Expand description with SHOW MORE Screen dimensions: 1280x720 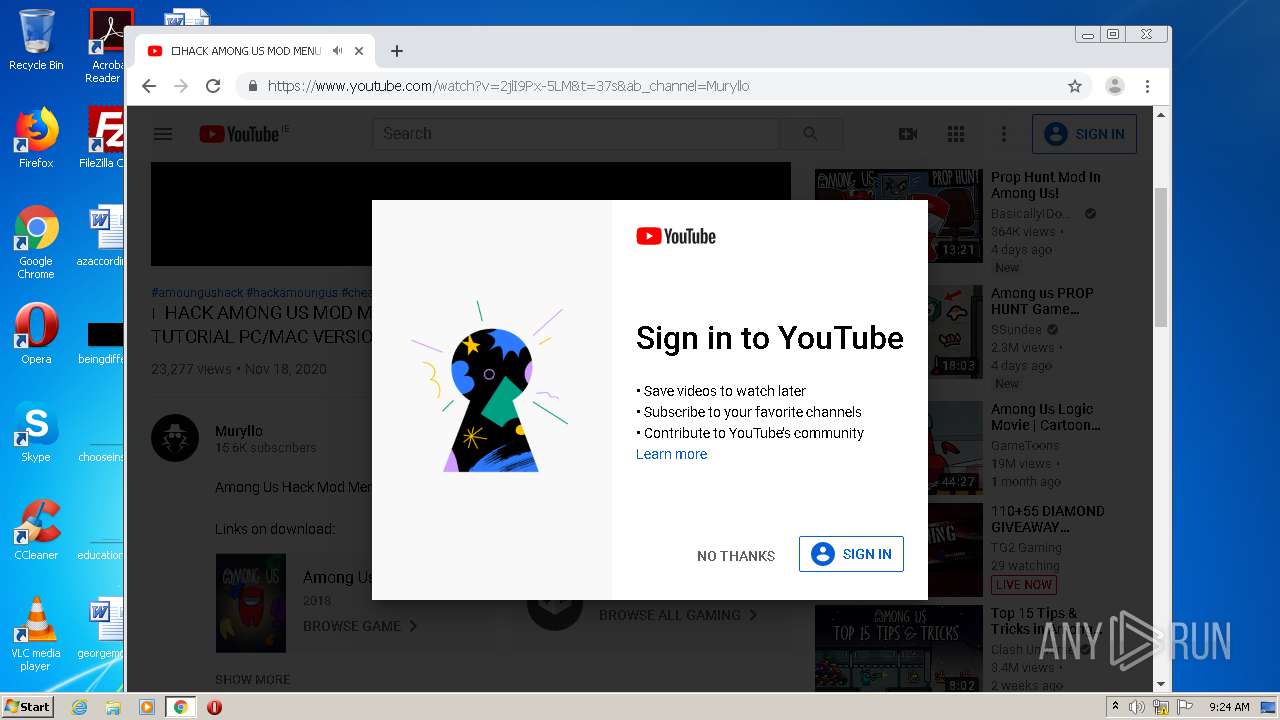coord(253,679)
